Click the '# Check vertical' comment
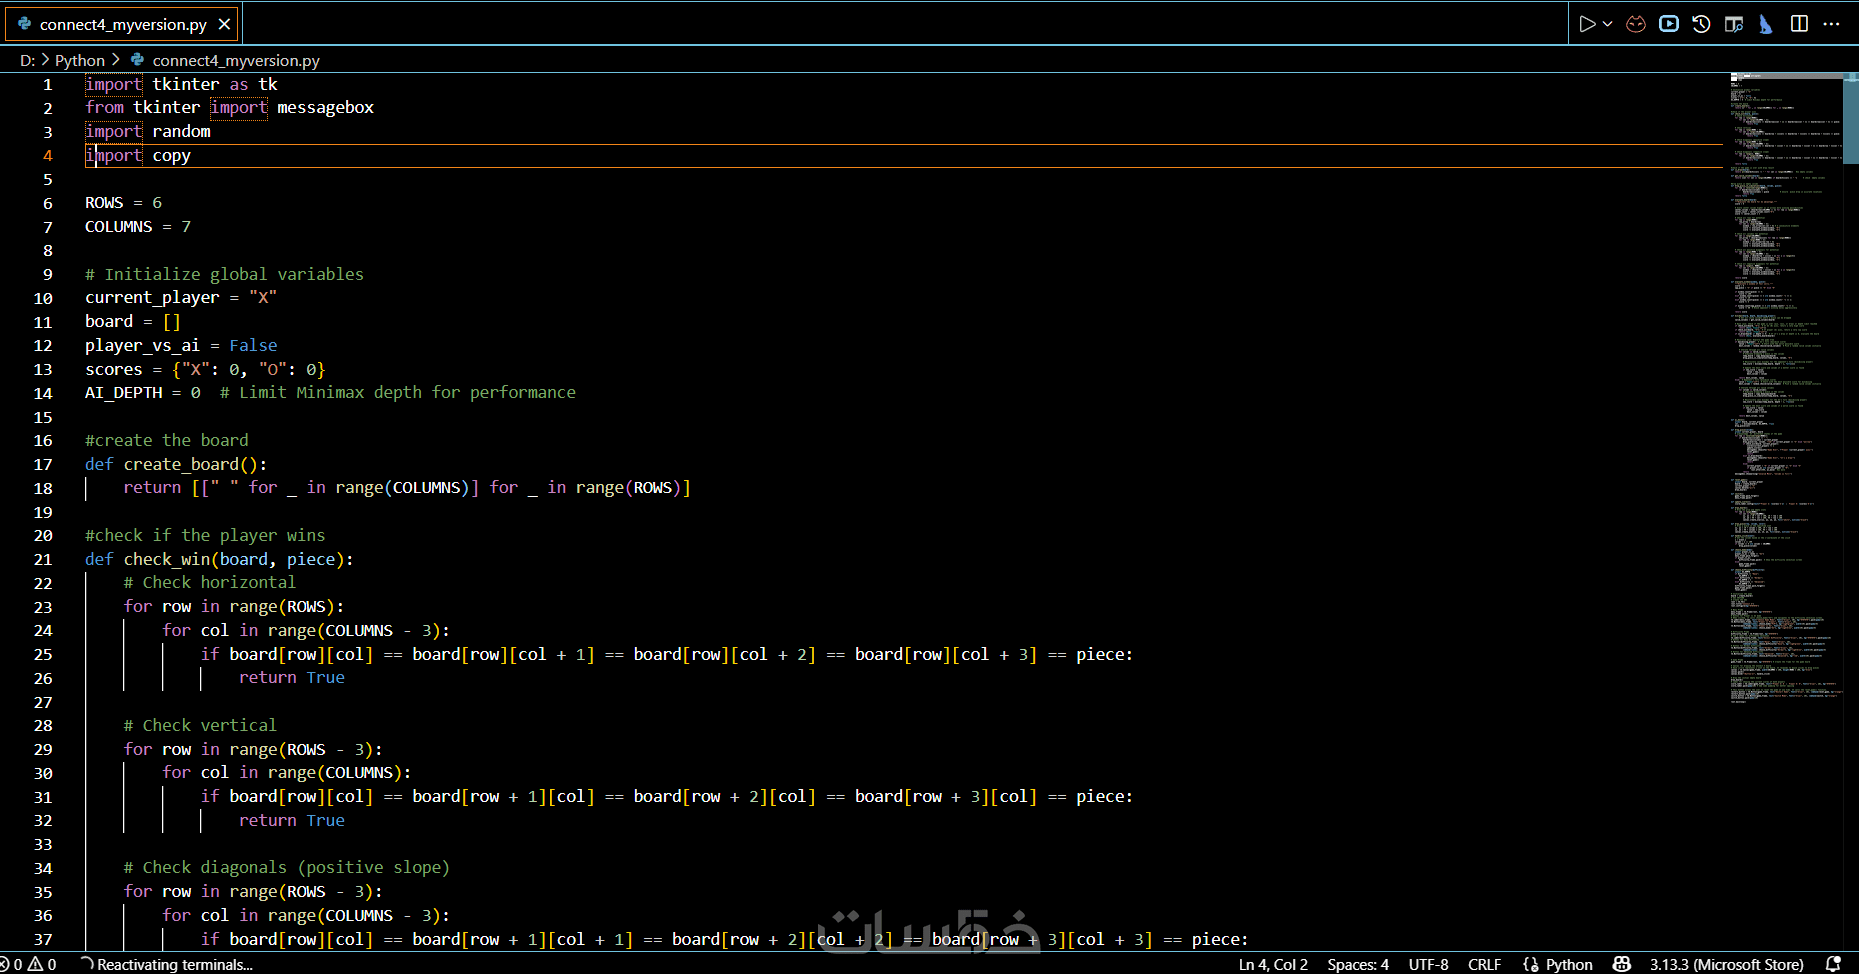 click(x=200, y=726)
